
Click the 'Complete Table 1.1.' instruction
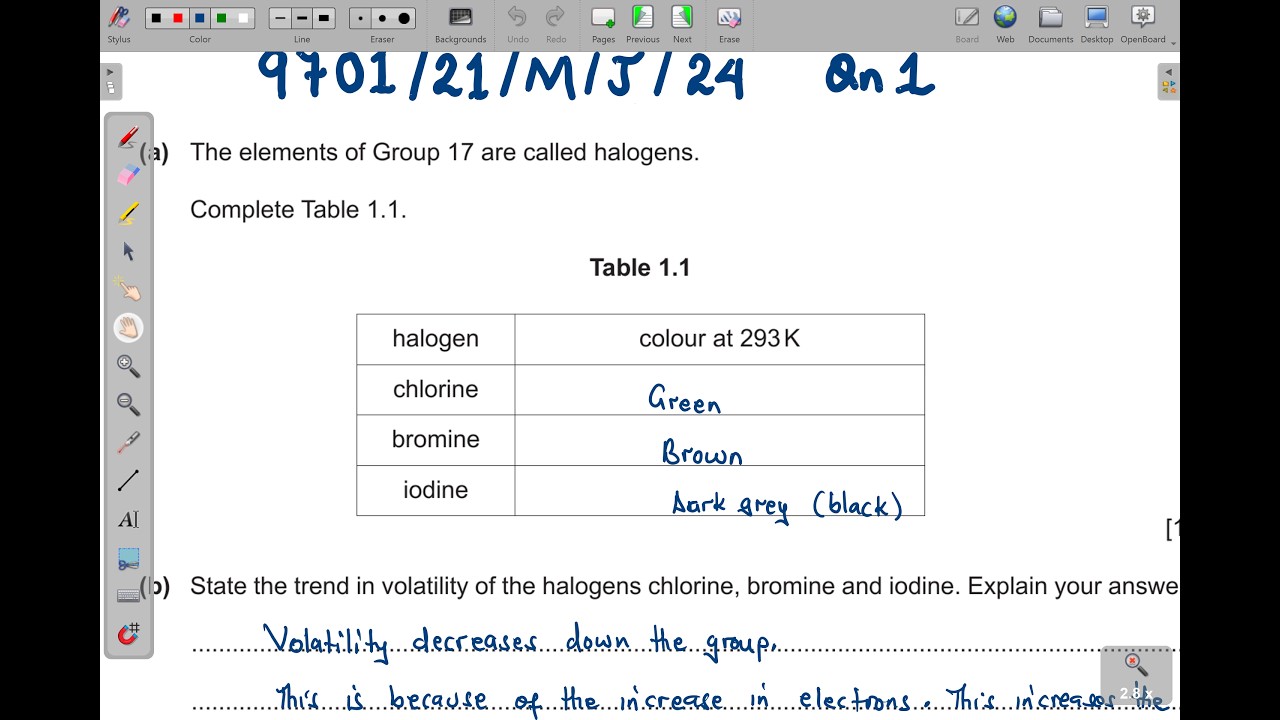(x=298, y=210)
